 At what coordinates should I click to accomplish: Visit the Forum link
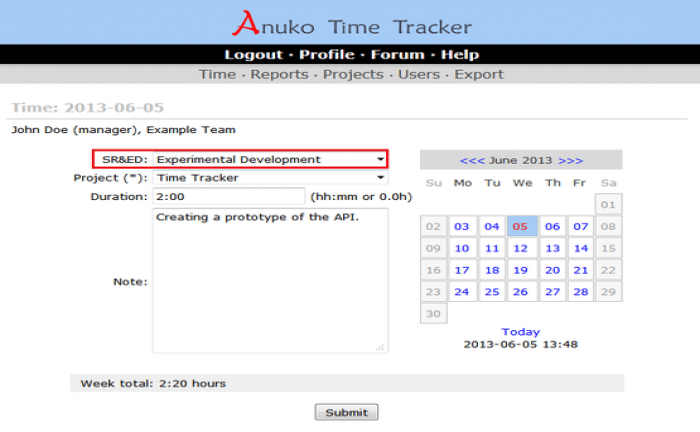click(x=397, y=55)
